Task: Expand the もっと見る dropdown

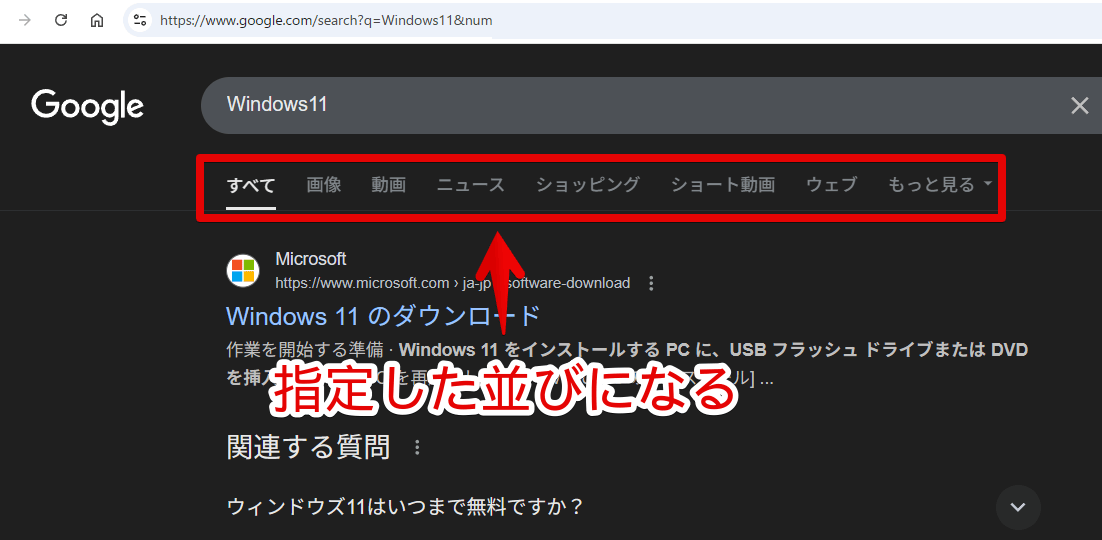Action: click(x=940, y=185)
